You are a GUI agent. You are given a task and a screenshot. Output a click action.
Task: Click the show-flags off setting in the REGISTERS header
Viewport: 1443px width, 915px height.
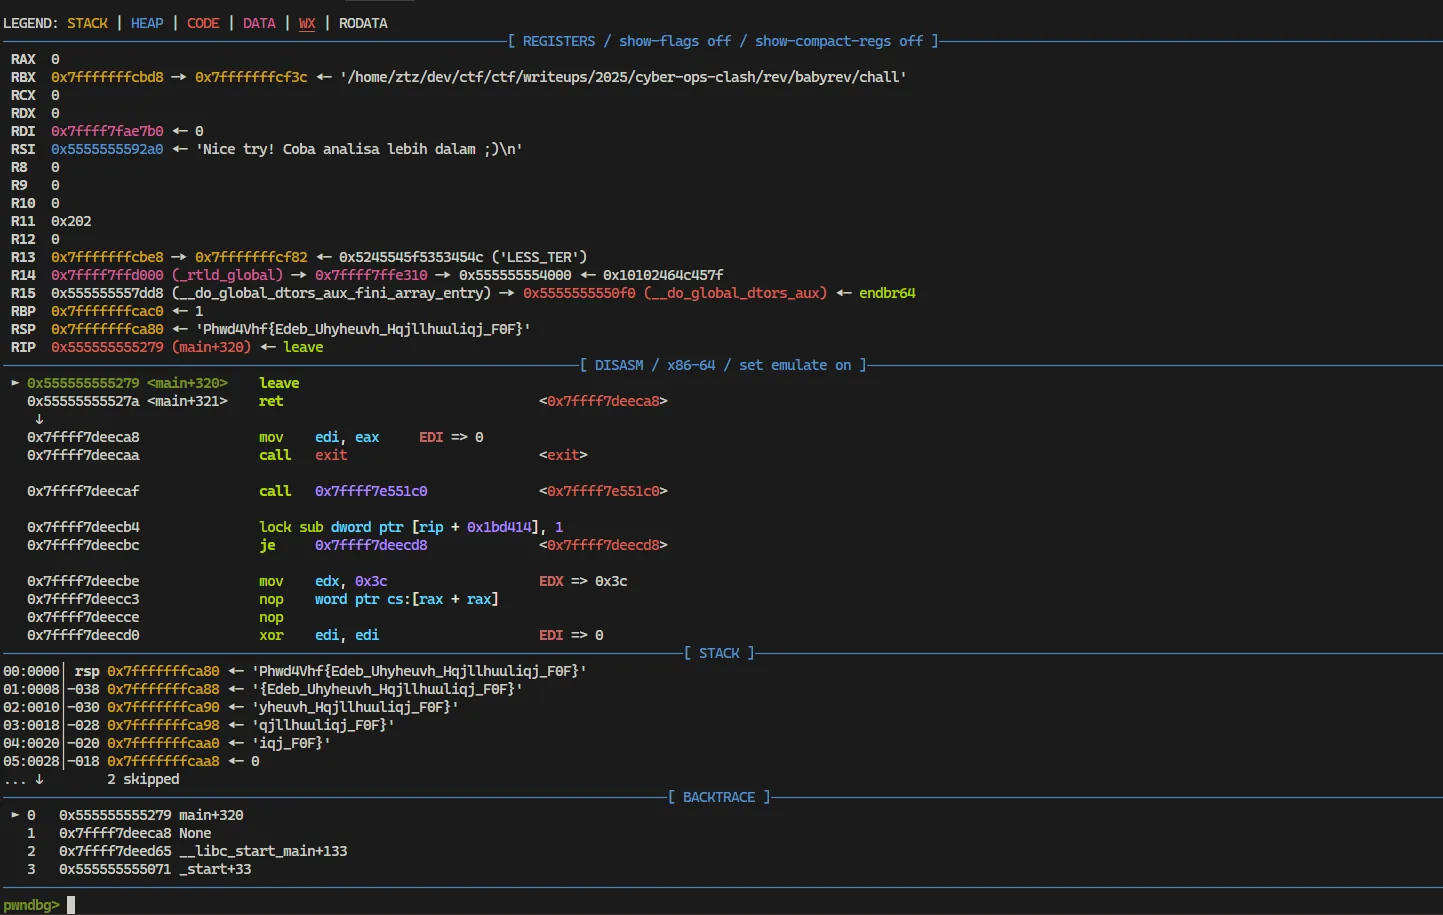[x=674, y=41]
